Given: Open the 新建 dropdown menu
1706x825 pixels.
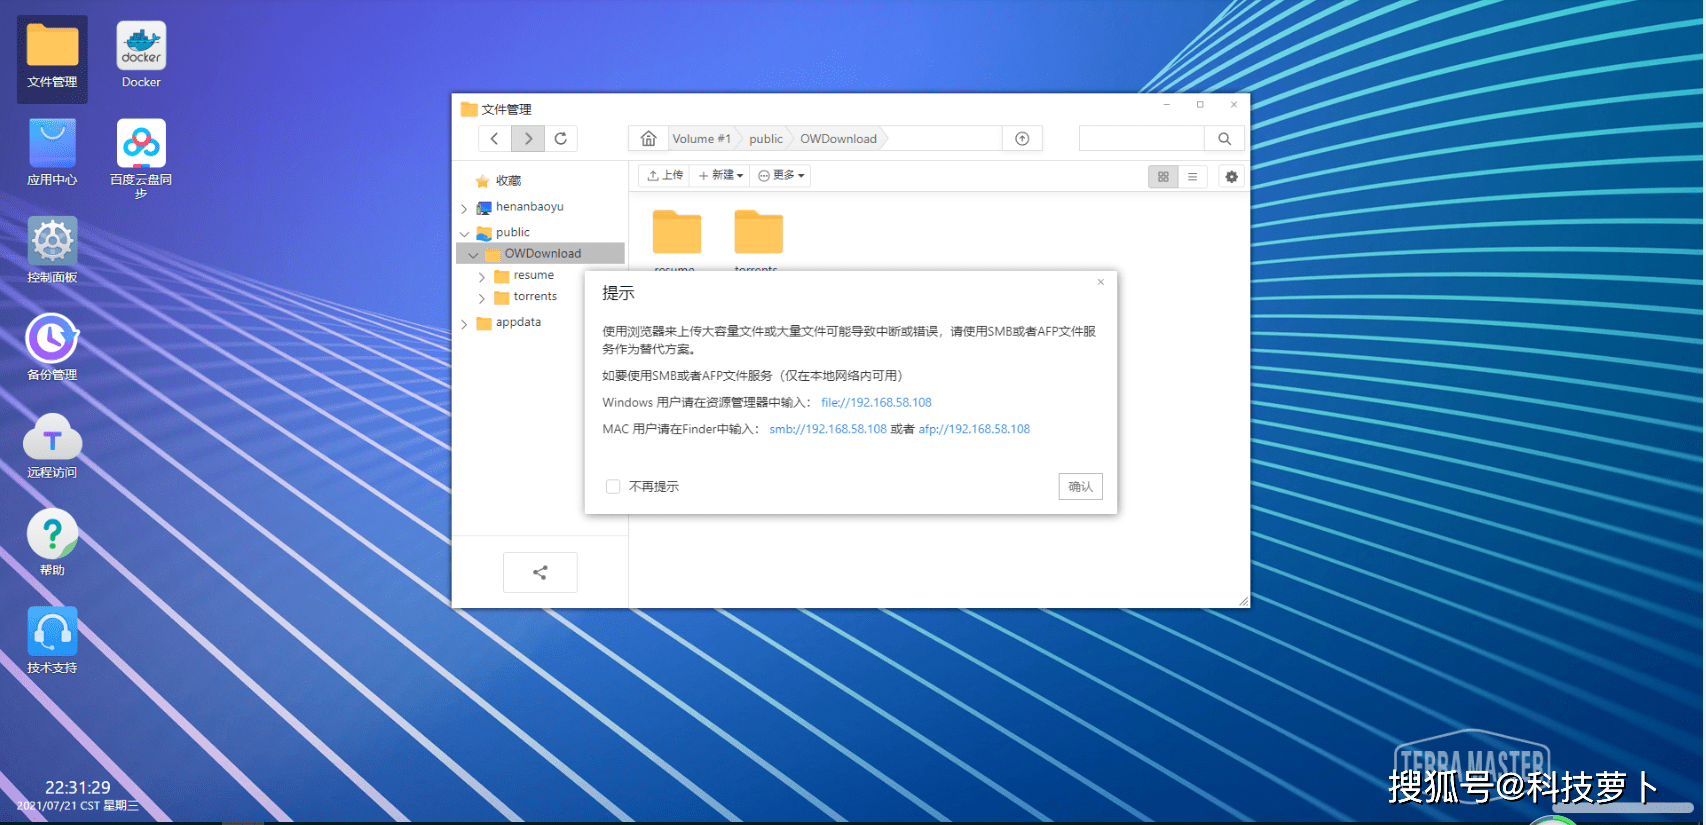Looking at the screenshot, I should [721, 176].
